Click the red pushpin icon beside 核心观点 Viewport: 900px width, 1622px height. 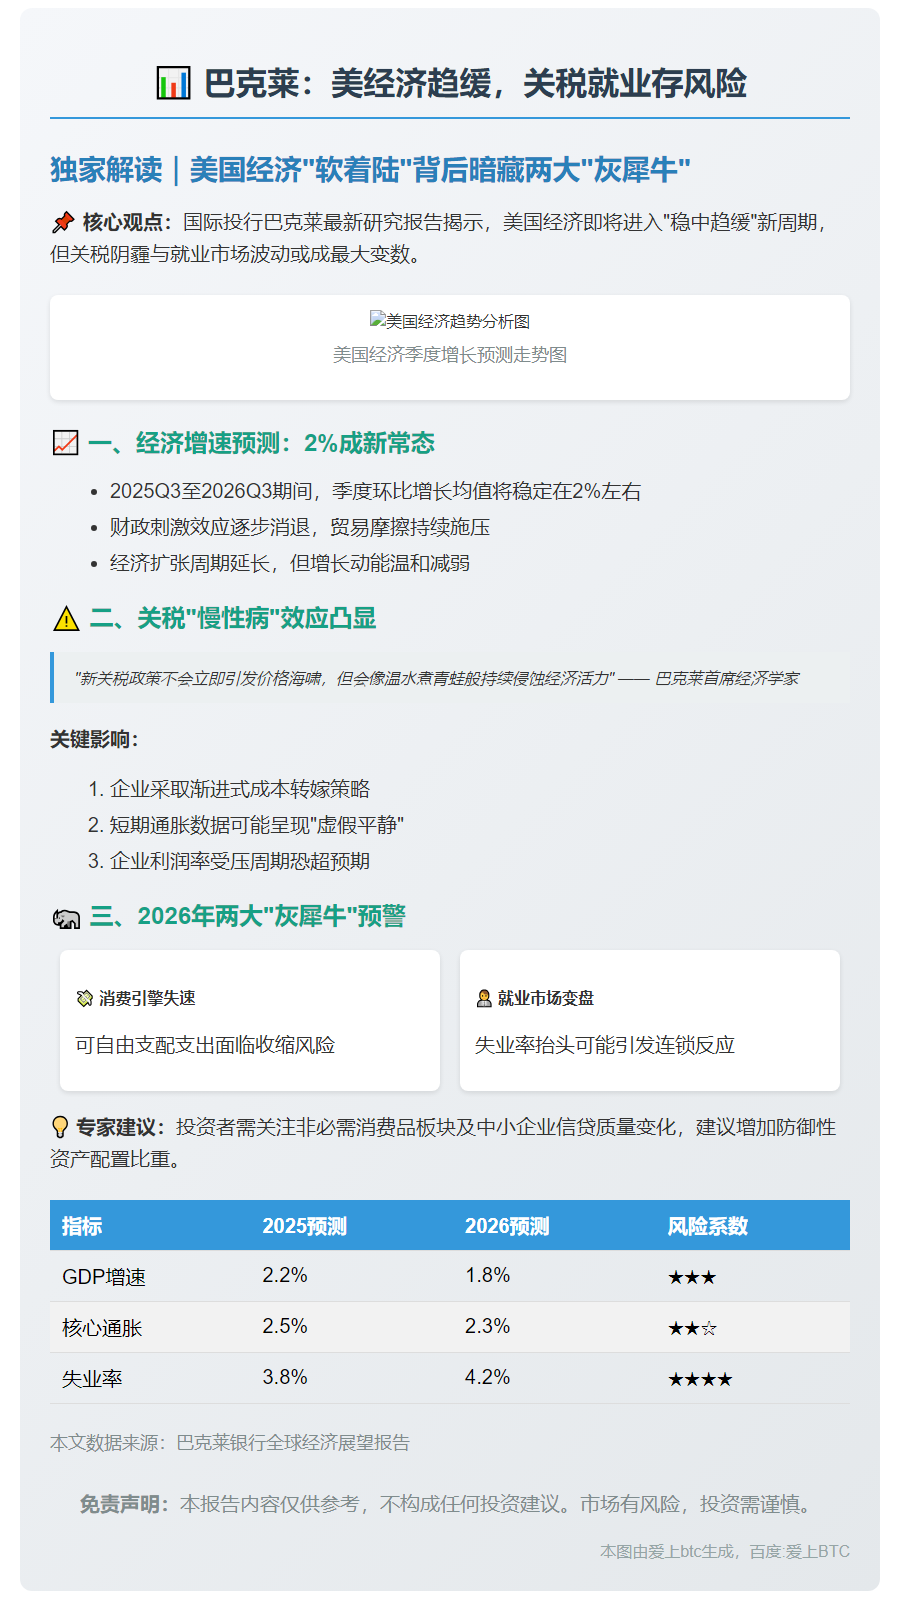63,222
